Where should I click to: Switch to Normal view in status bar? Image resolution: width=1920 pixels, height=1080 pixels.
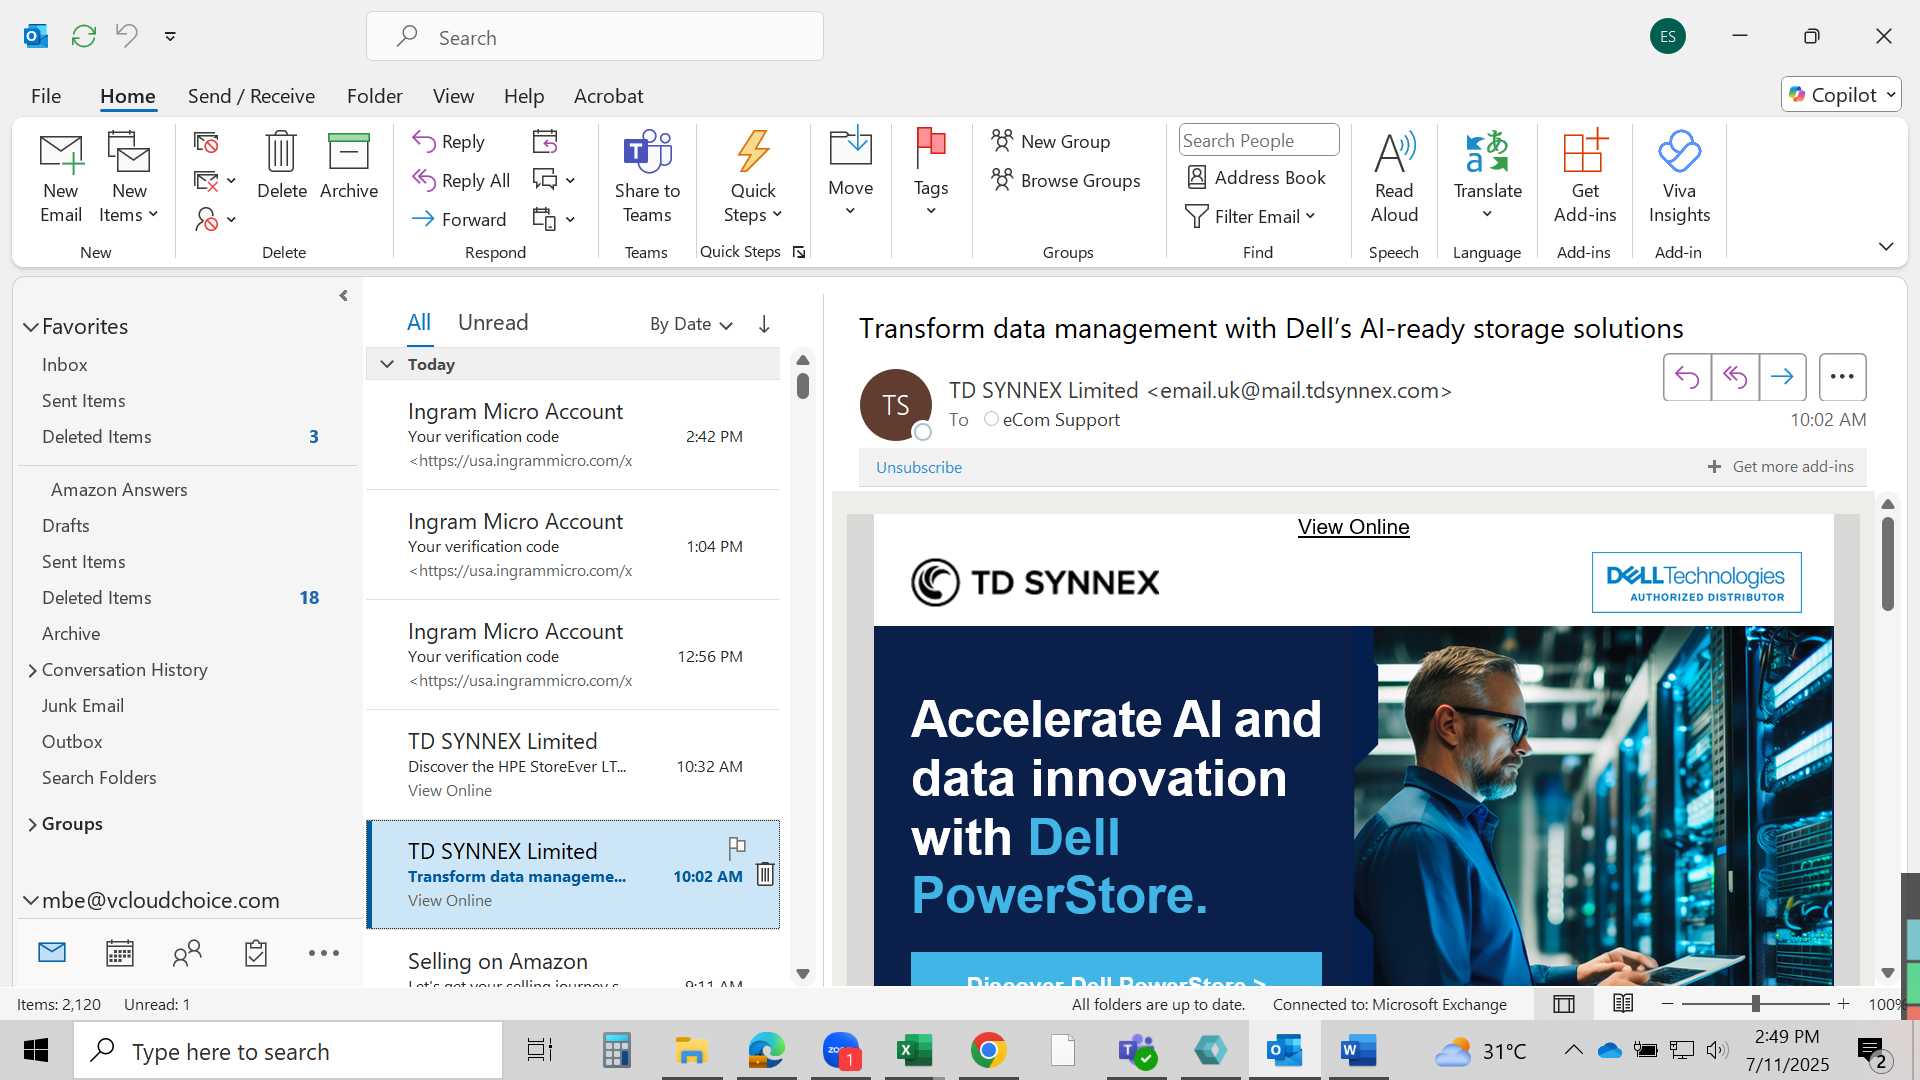coord(1564,1004)
